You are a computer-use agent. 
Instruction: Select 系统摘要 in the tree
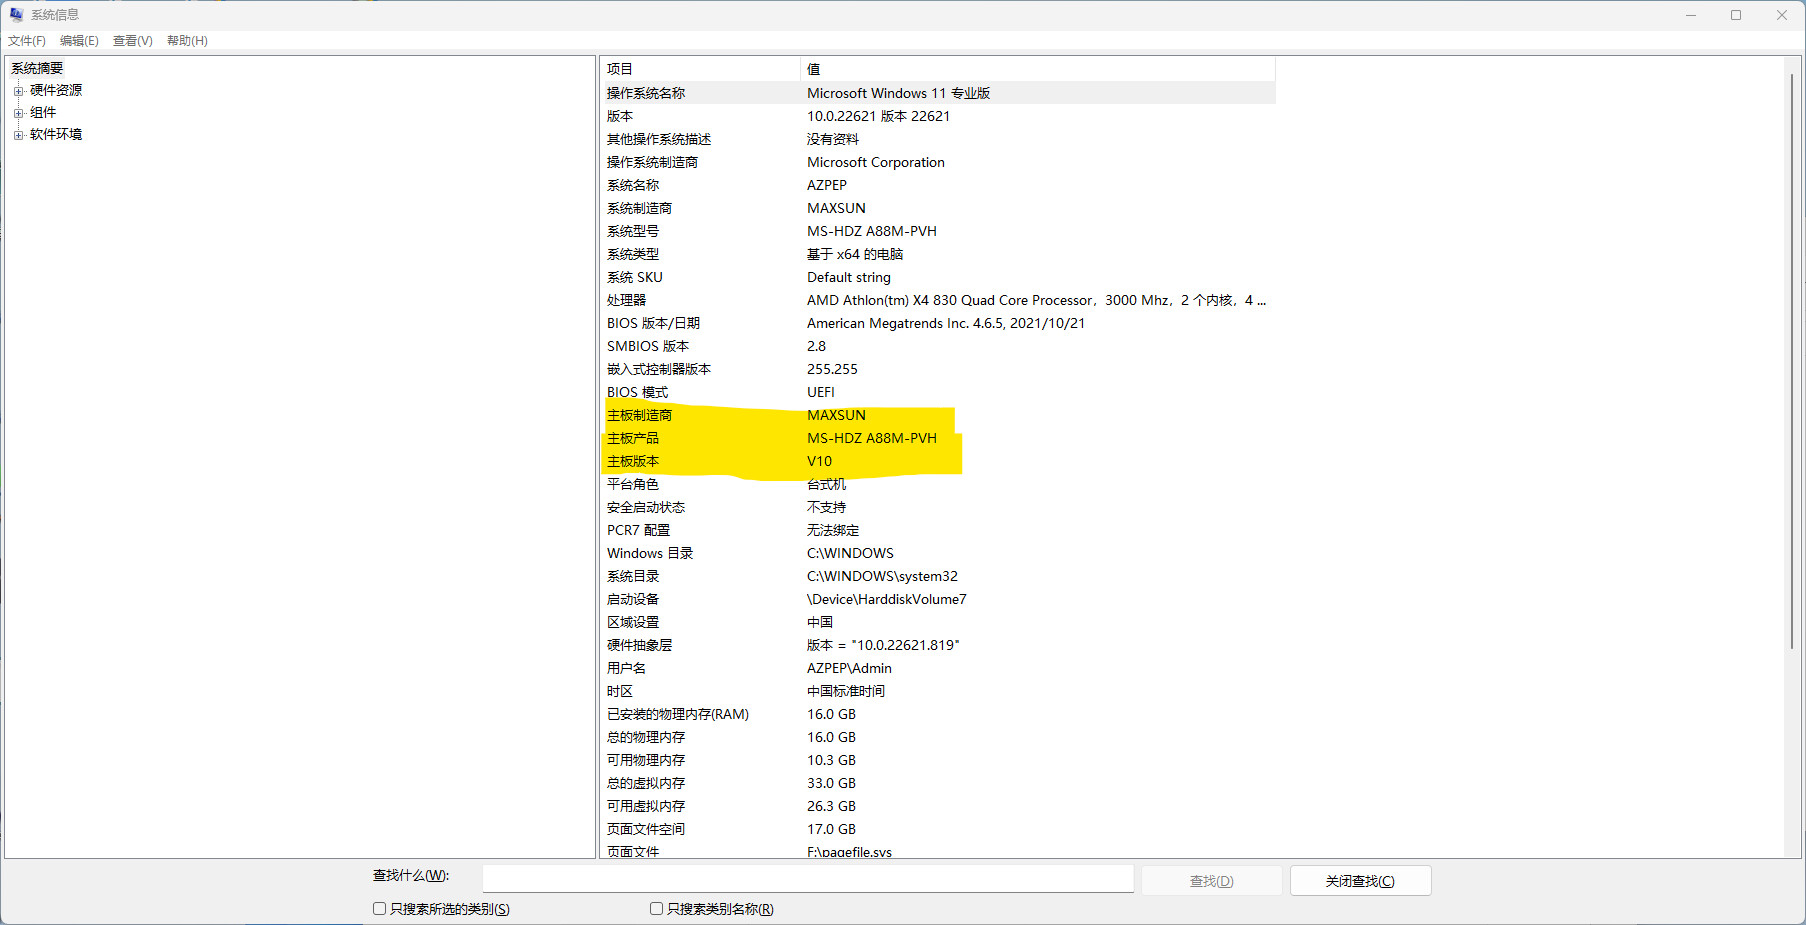pos(37,68)
